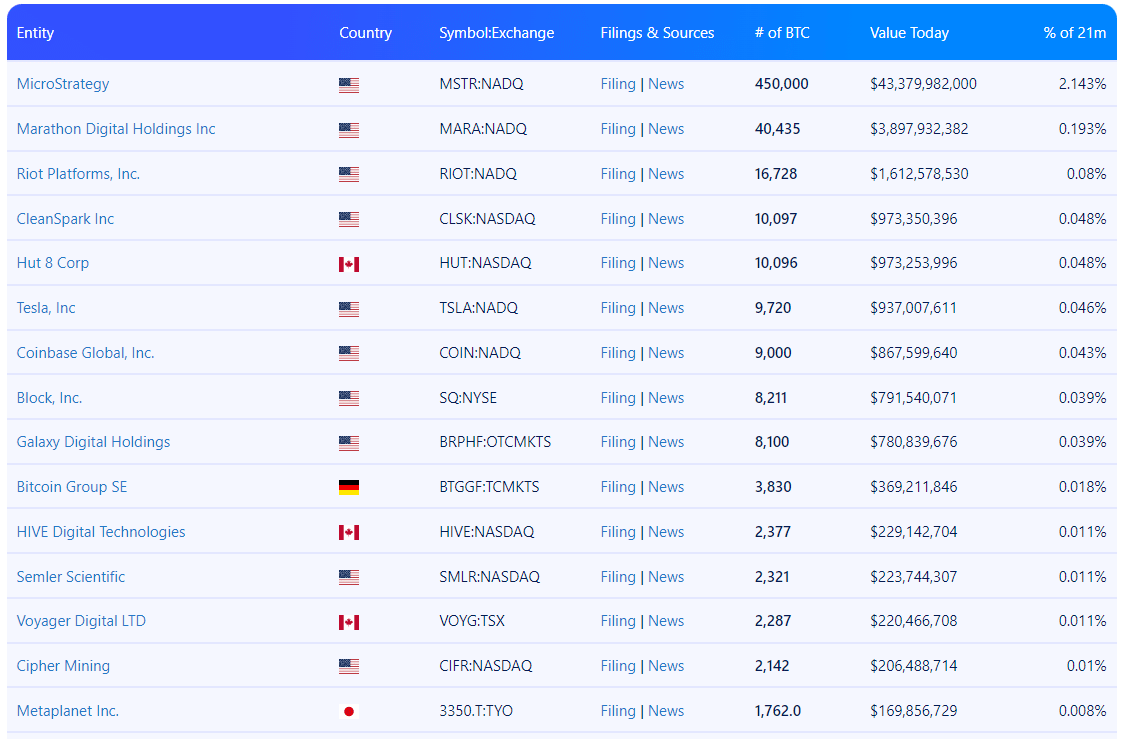Screen dimensions: 1123x739
Task: Click the US flag in the Coinbase Global row
Action: click(x=349, y=354)
